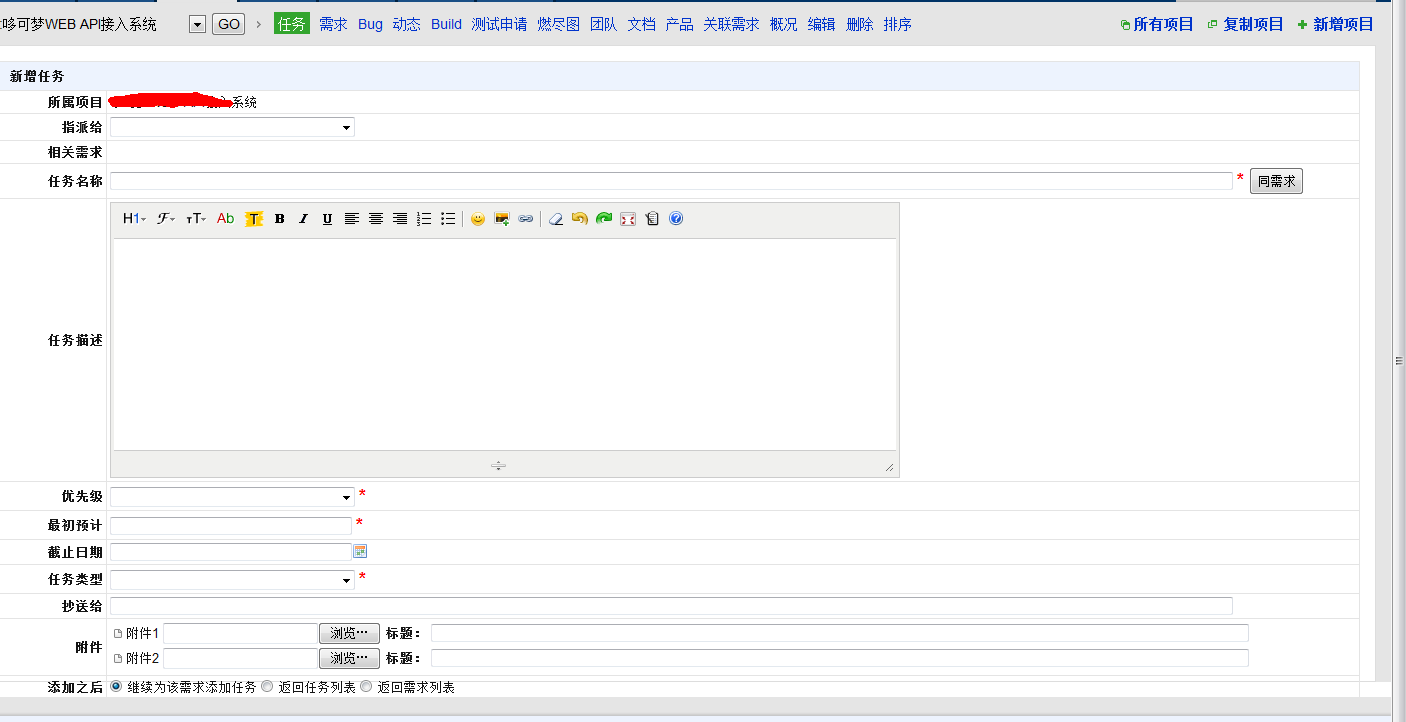The width and height of the screenshot is (1406, 722).
Task: Go to the 产品 tab
Action: point(680,24)
